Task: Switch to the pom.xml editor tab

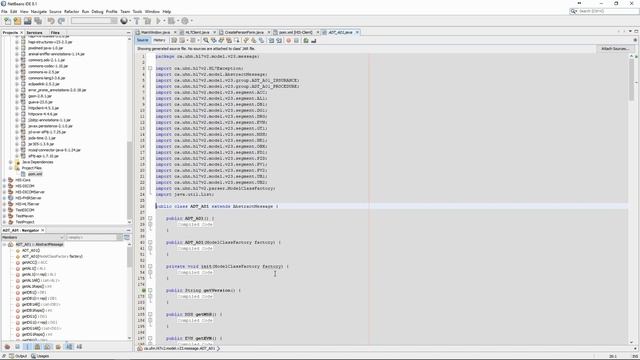Action: 296,32
